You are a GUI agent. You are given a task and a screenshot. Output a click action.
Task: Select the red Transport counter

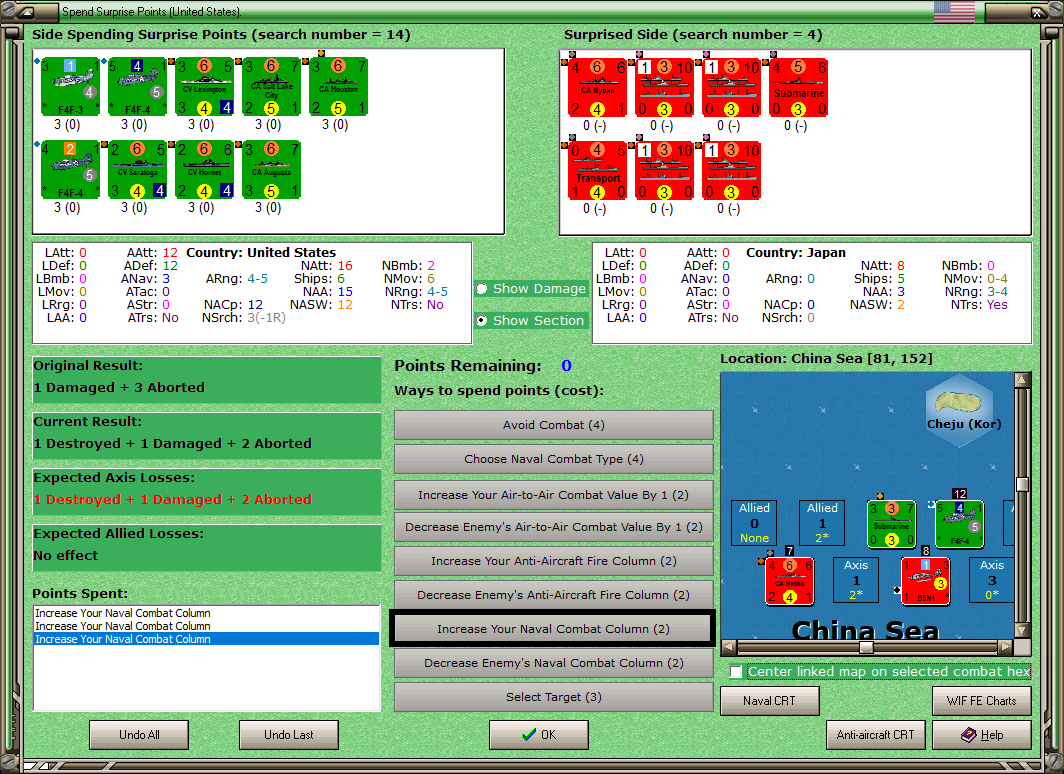coord(597,171)
